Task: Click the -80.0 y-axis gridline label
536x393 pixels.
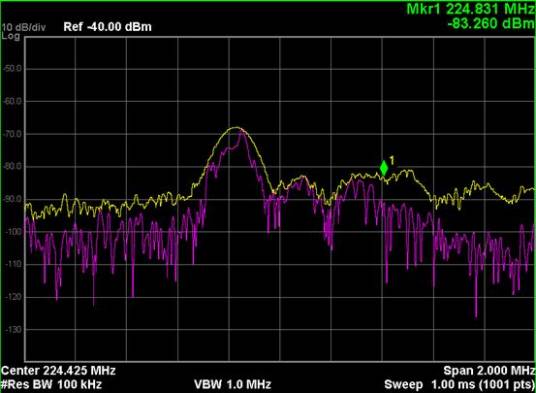Action: [13, 166]
